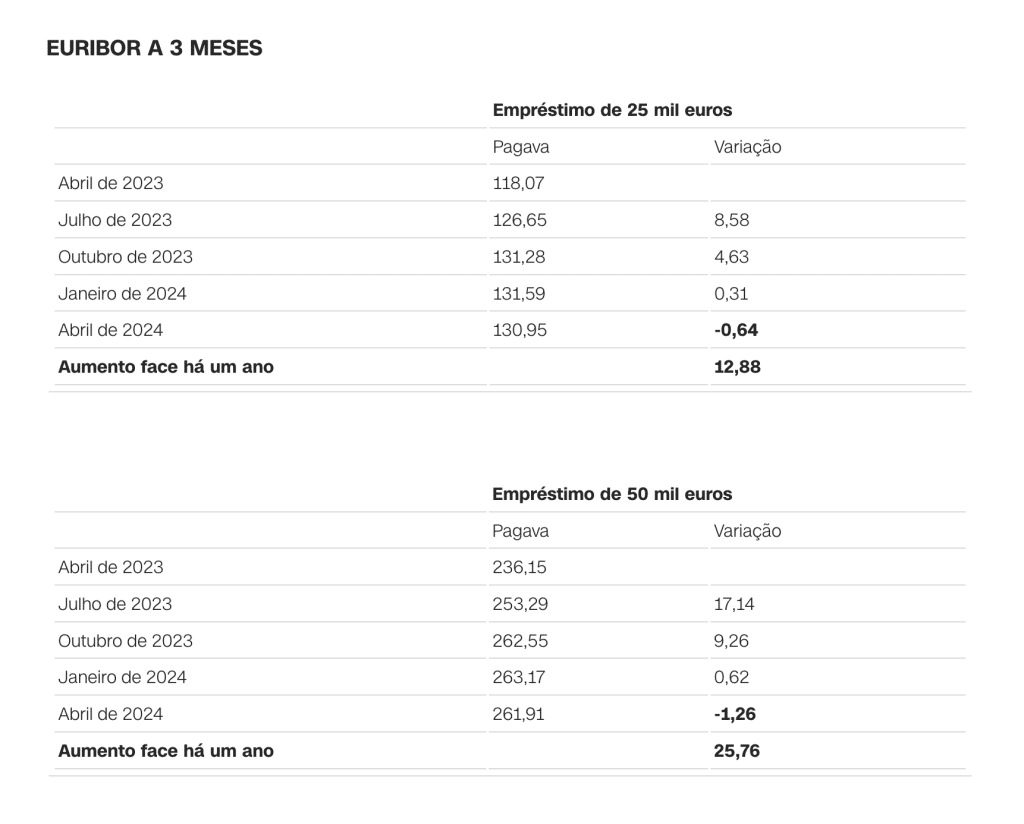Click the bold -1,26 variation value
The width and height of the screenshot is (1024, 824).
pos(734,714)
